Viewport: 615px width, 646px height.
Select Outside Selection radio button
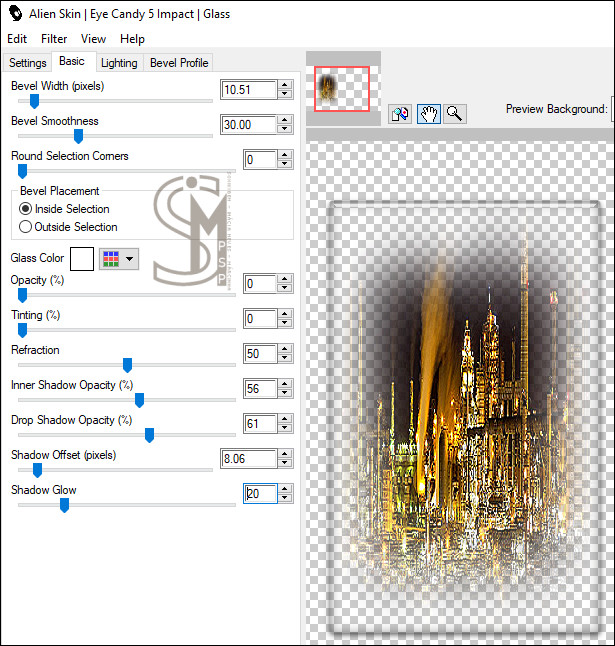[x=26, y=226]
